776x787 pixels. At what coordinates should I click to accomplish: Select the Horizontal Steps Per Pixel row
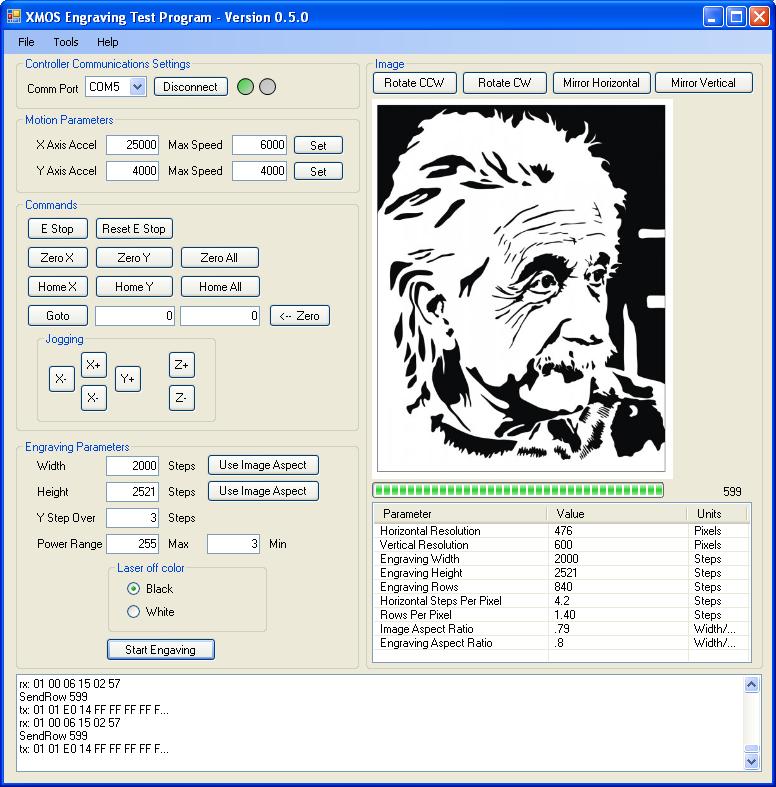(562, 601)
